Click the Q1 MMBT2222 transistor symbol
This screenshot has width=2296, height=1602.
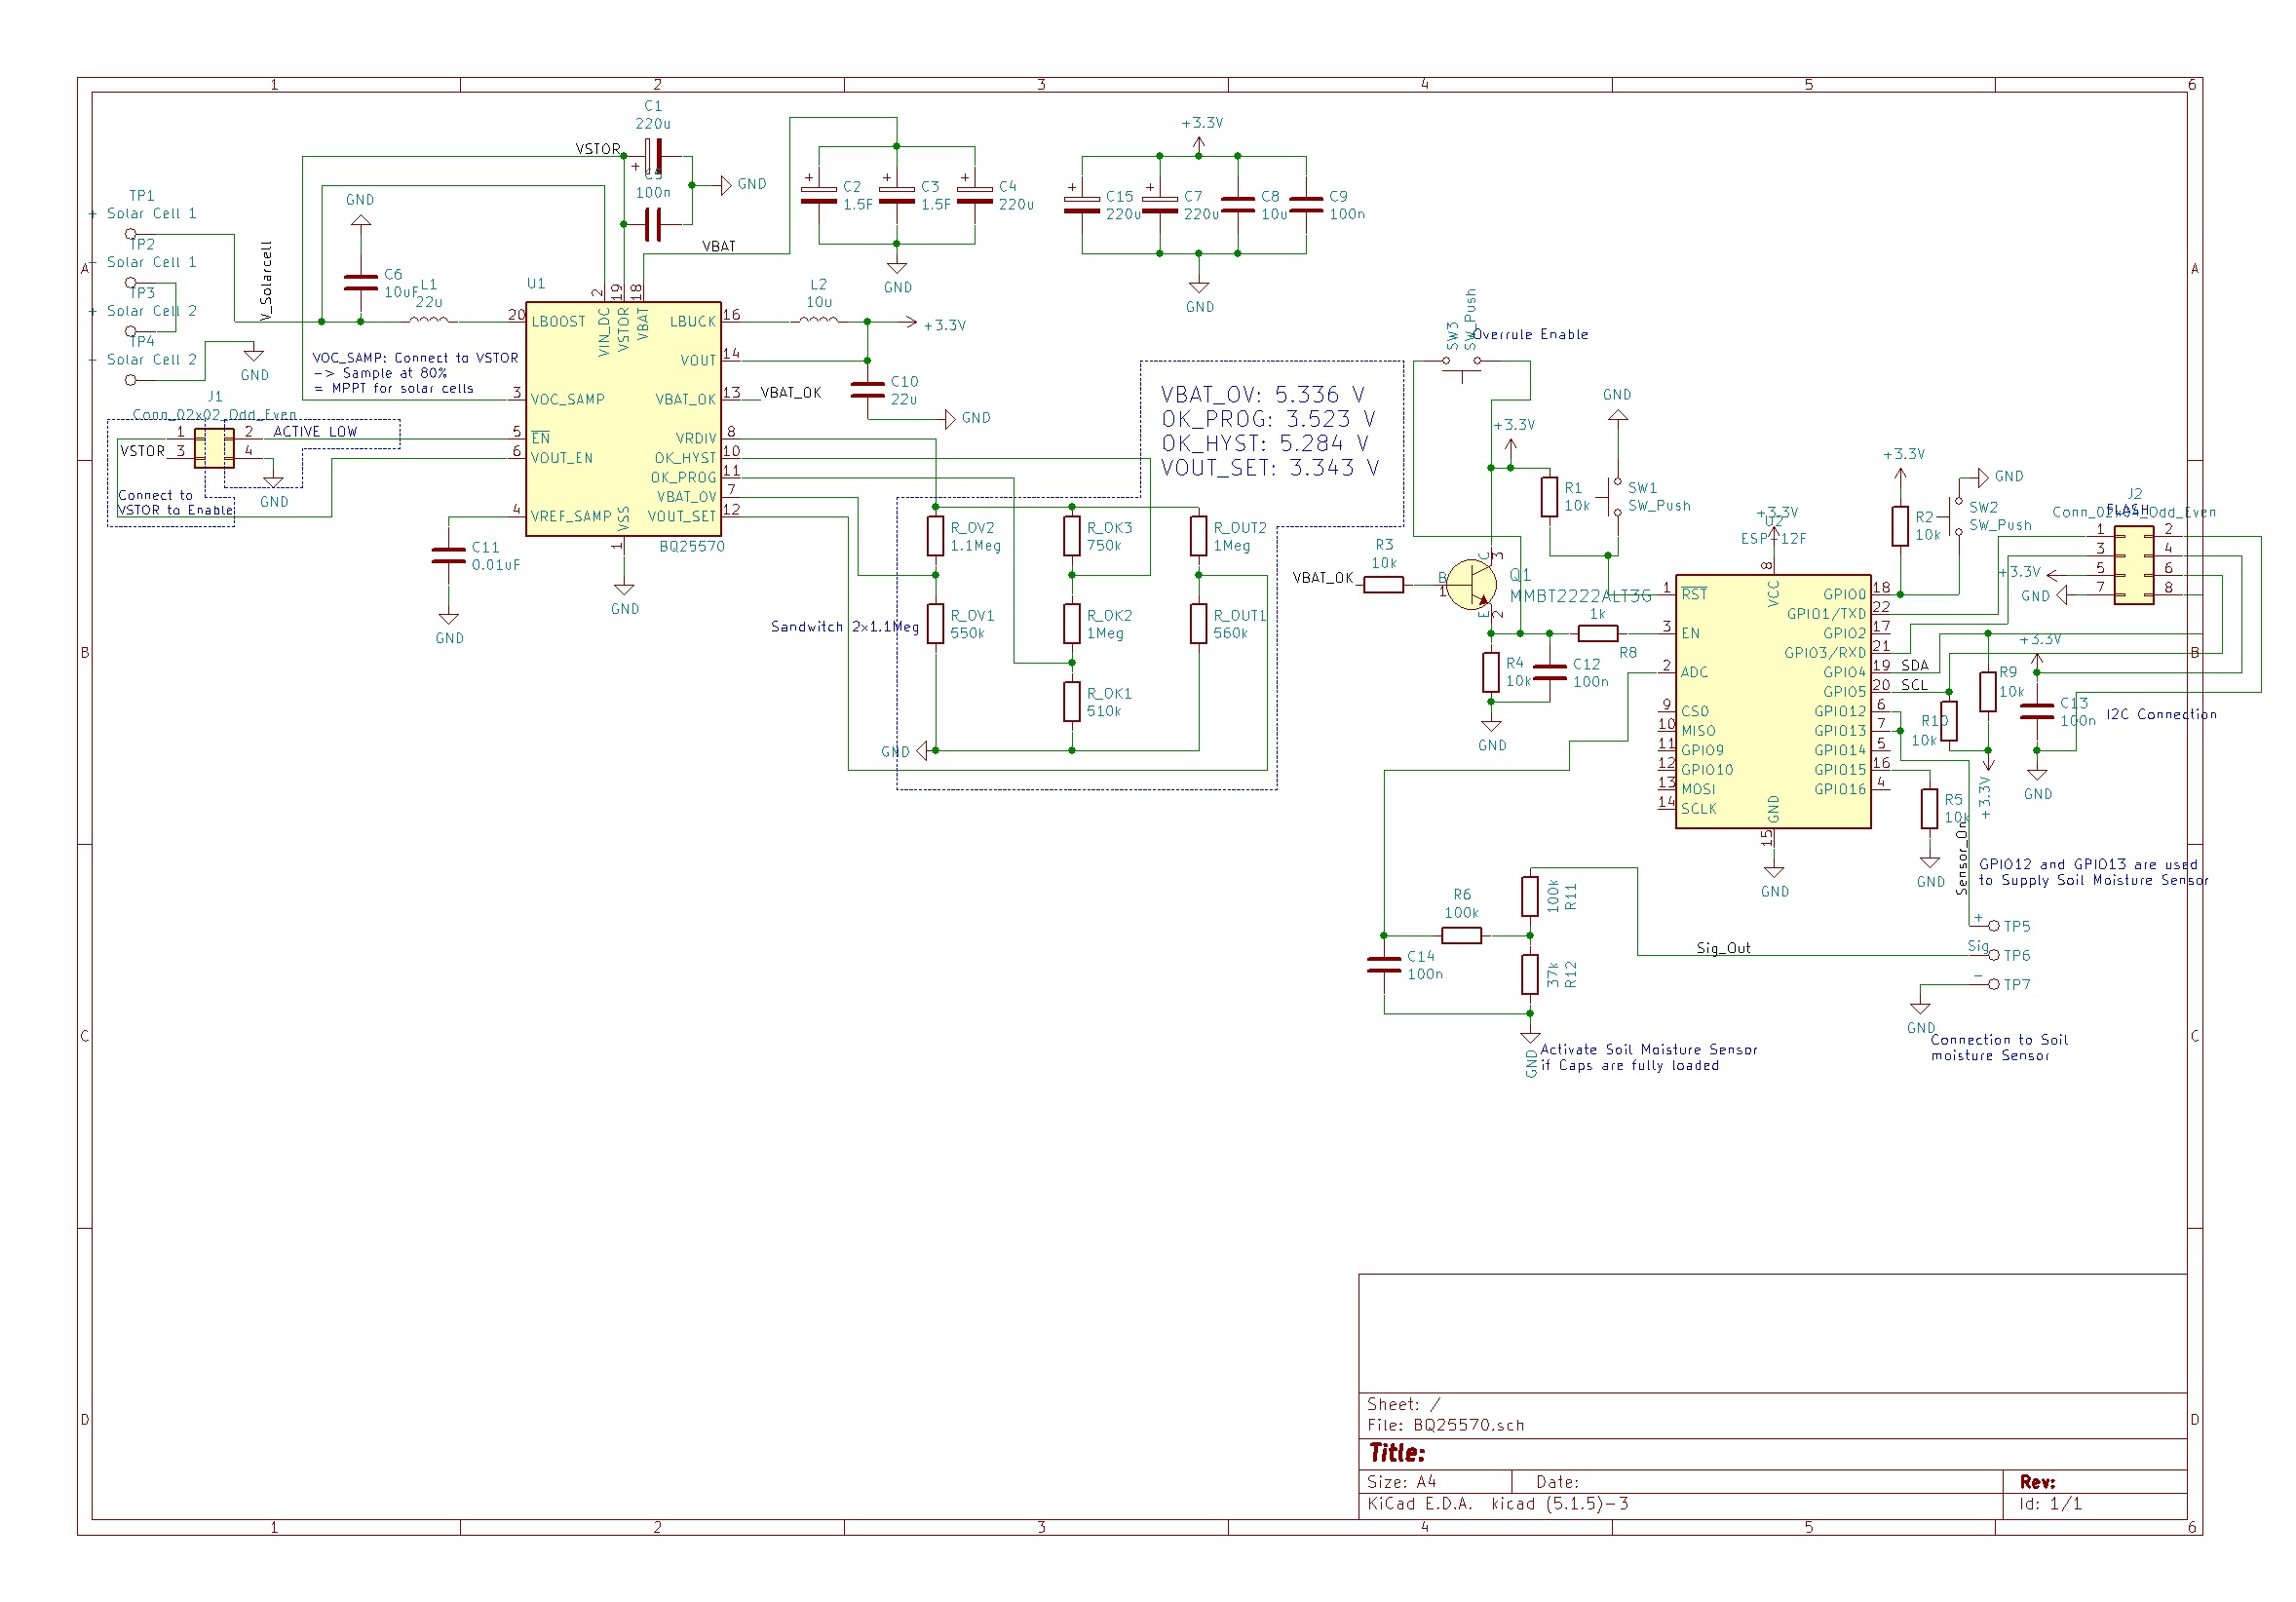pos(1472,585)
